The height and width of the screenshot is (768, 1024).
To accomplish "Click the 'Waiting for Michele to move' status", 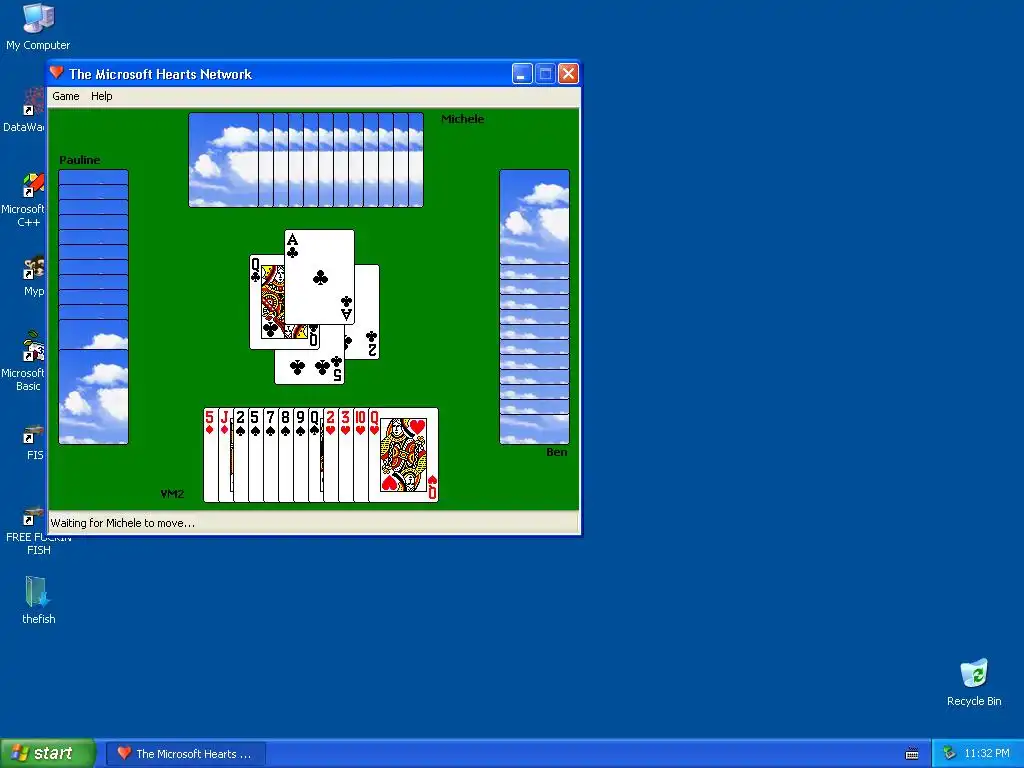I will [123, 523].
